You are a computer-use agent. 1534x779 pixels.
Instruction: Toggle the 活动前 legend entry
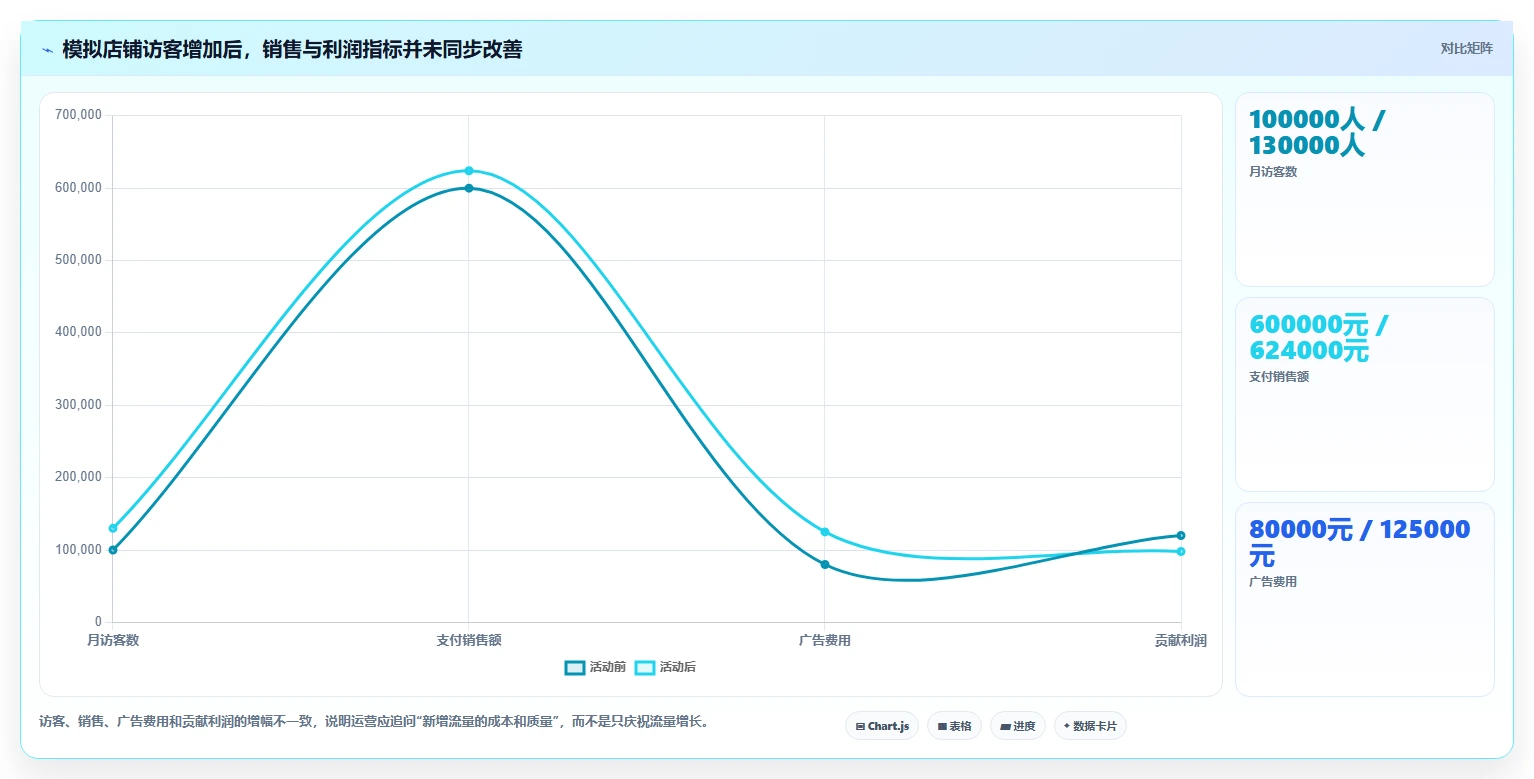coord(595,667)
